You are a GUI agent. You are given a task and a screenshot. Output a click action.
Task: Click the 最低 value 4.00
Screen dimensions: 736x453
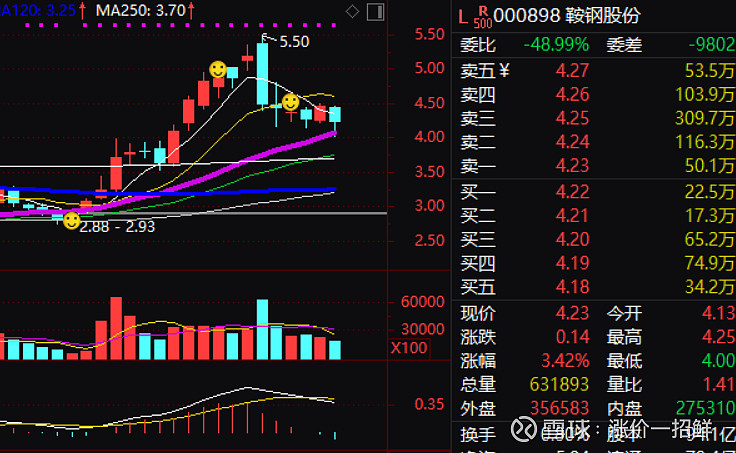pos(718,361)
